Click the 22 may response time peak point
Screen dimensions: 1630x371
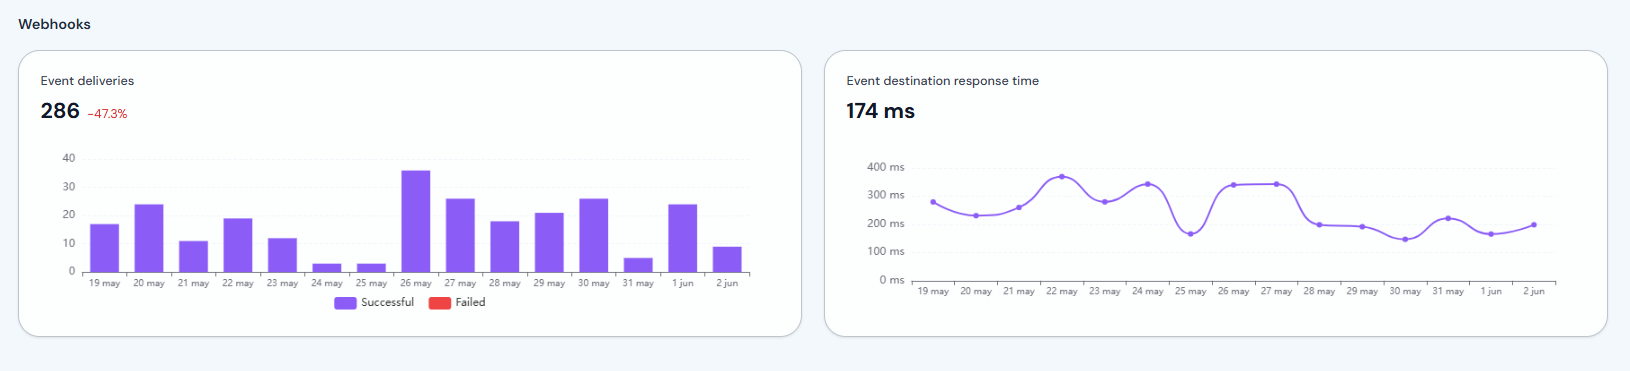(x=1062, y=176)
